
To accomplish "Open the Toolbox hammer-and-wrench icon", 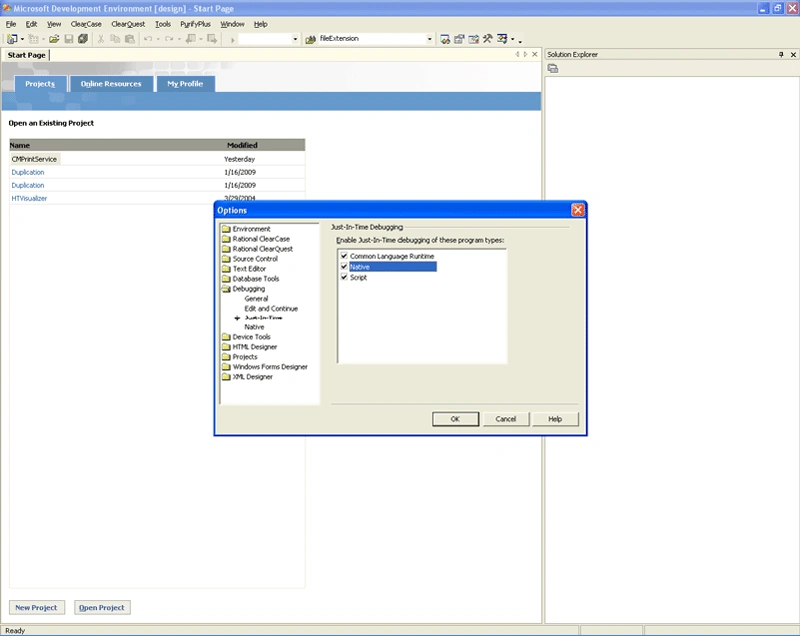I will pos(488,39).
